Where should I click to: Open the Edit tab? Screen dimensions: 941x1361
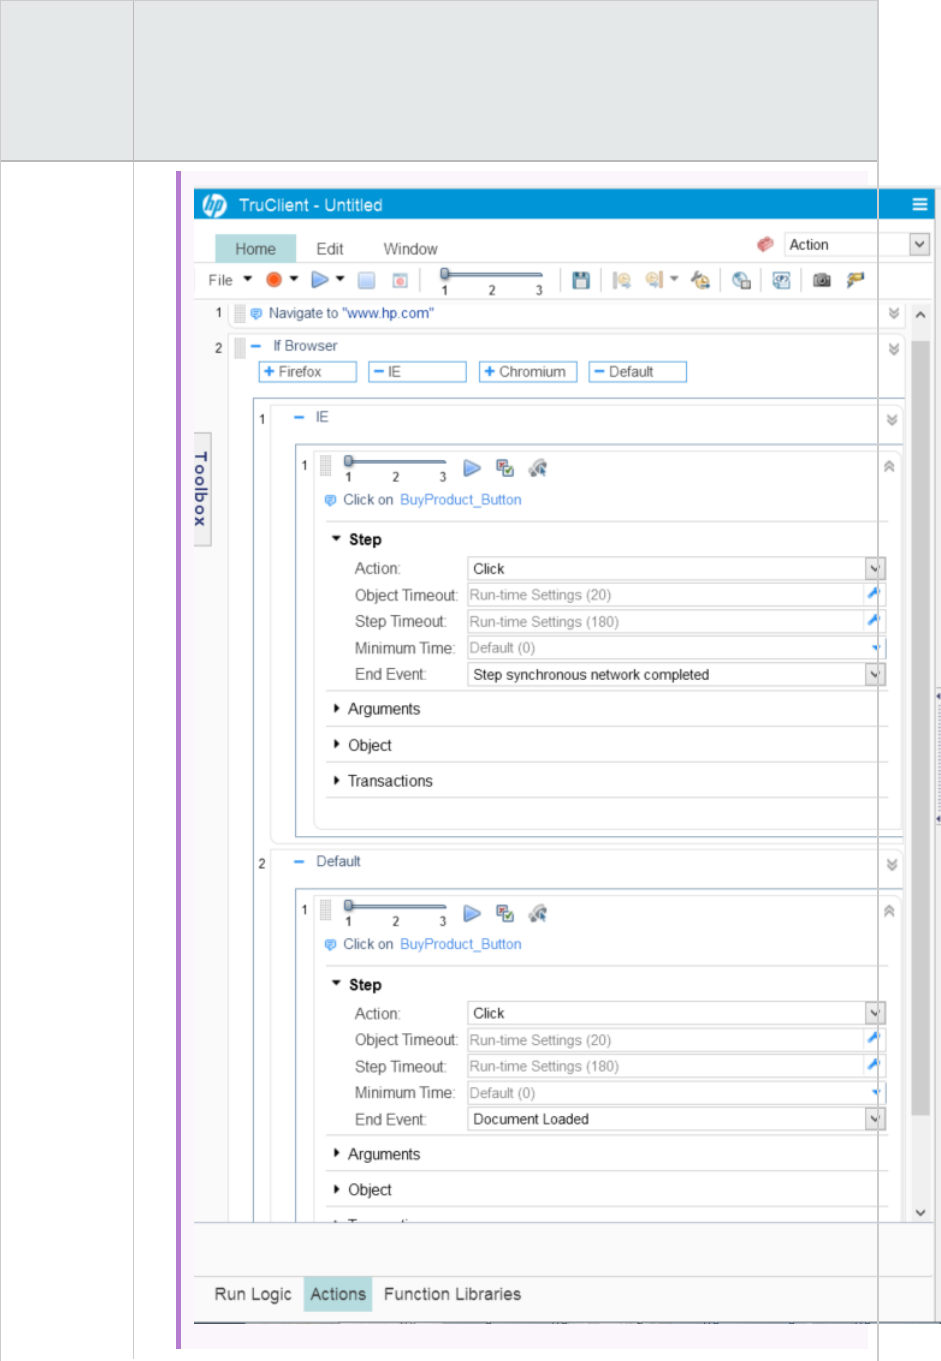330,248
